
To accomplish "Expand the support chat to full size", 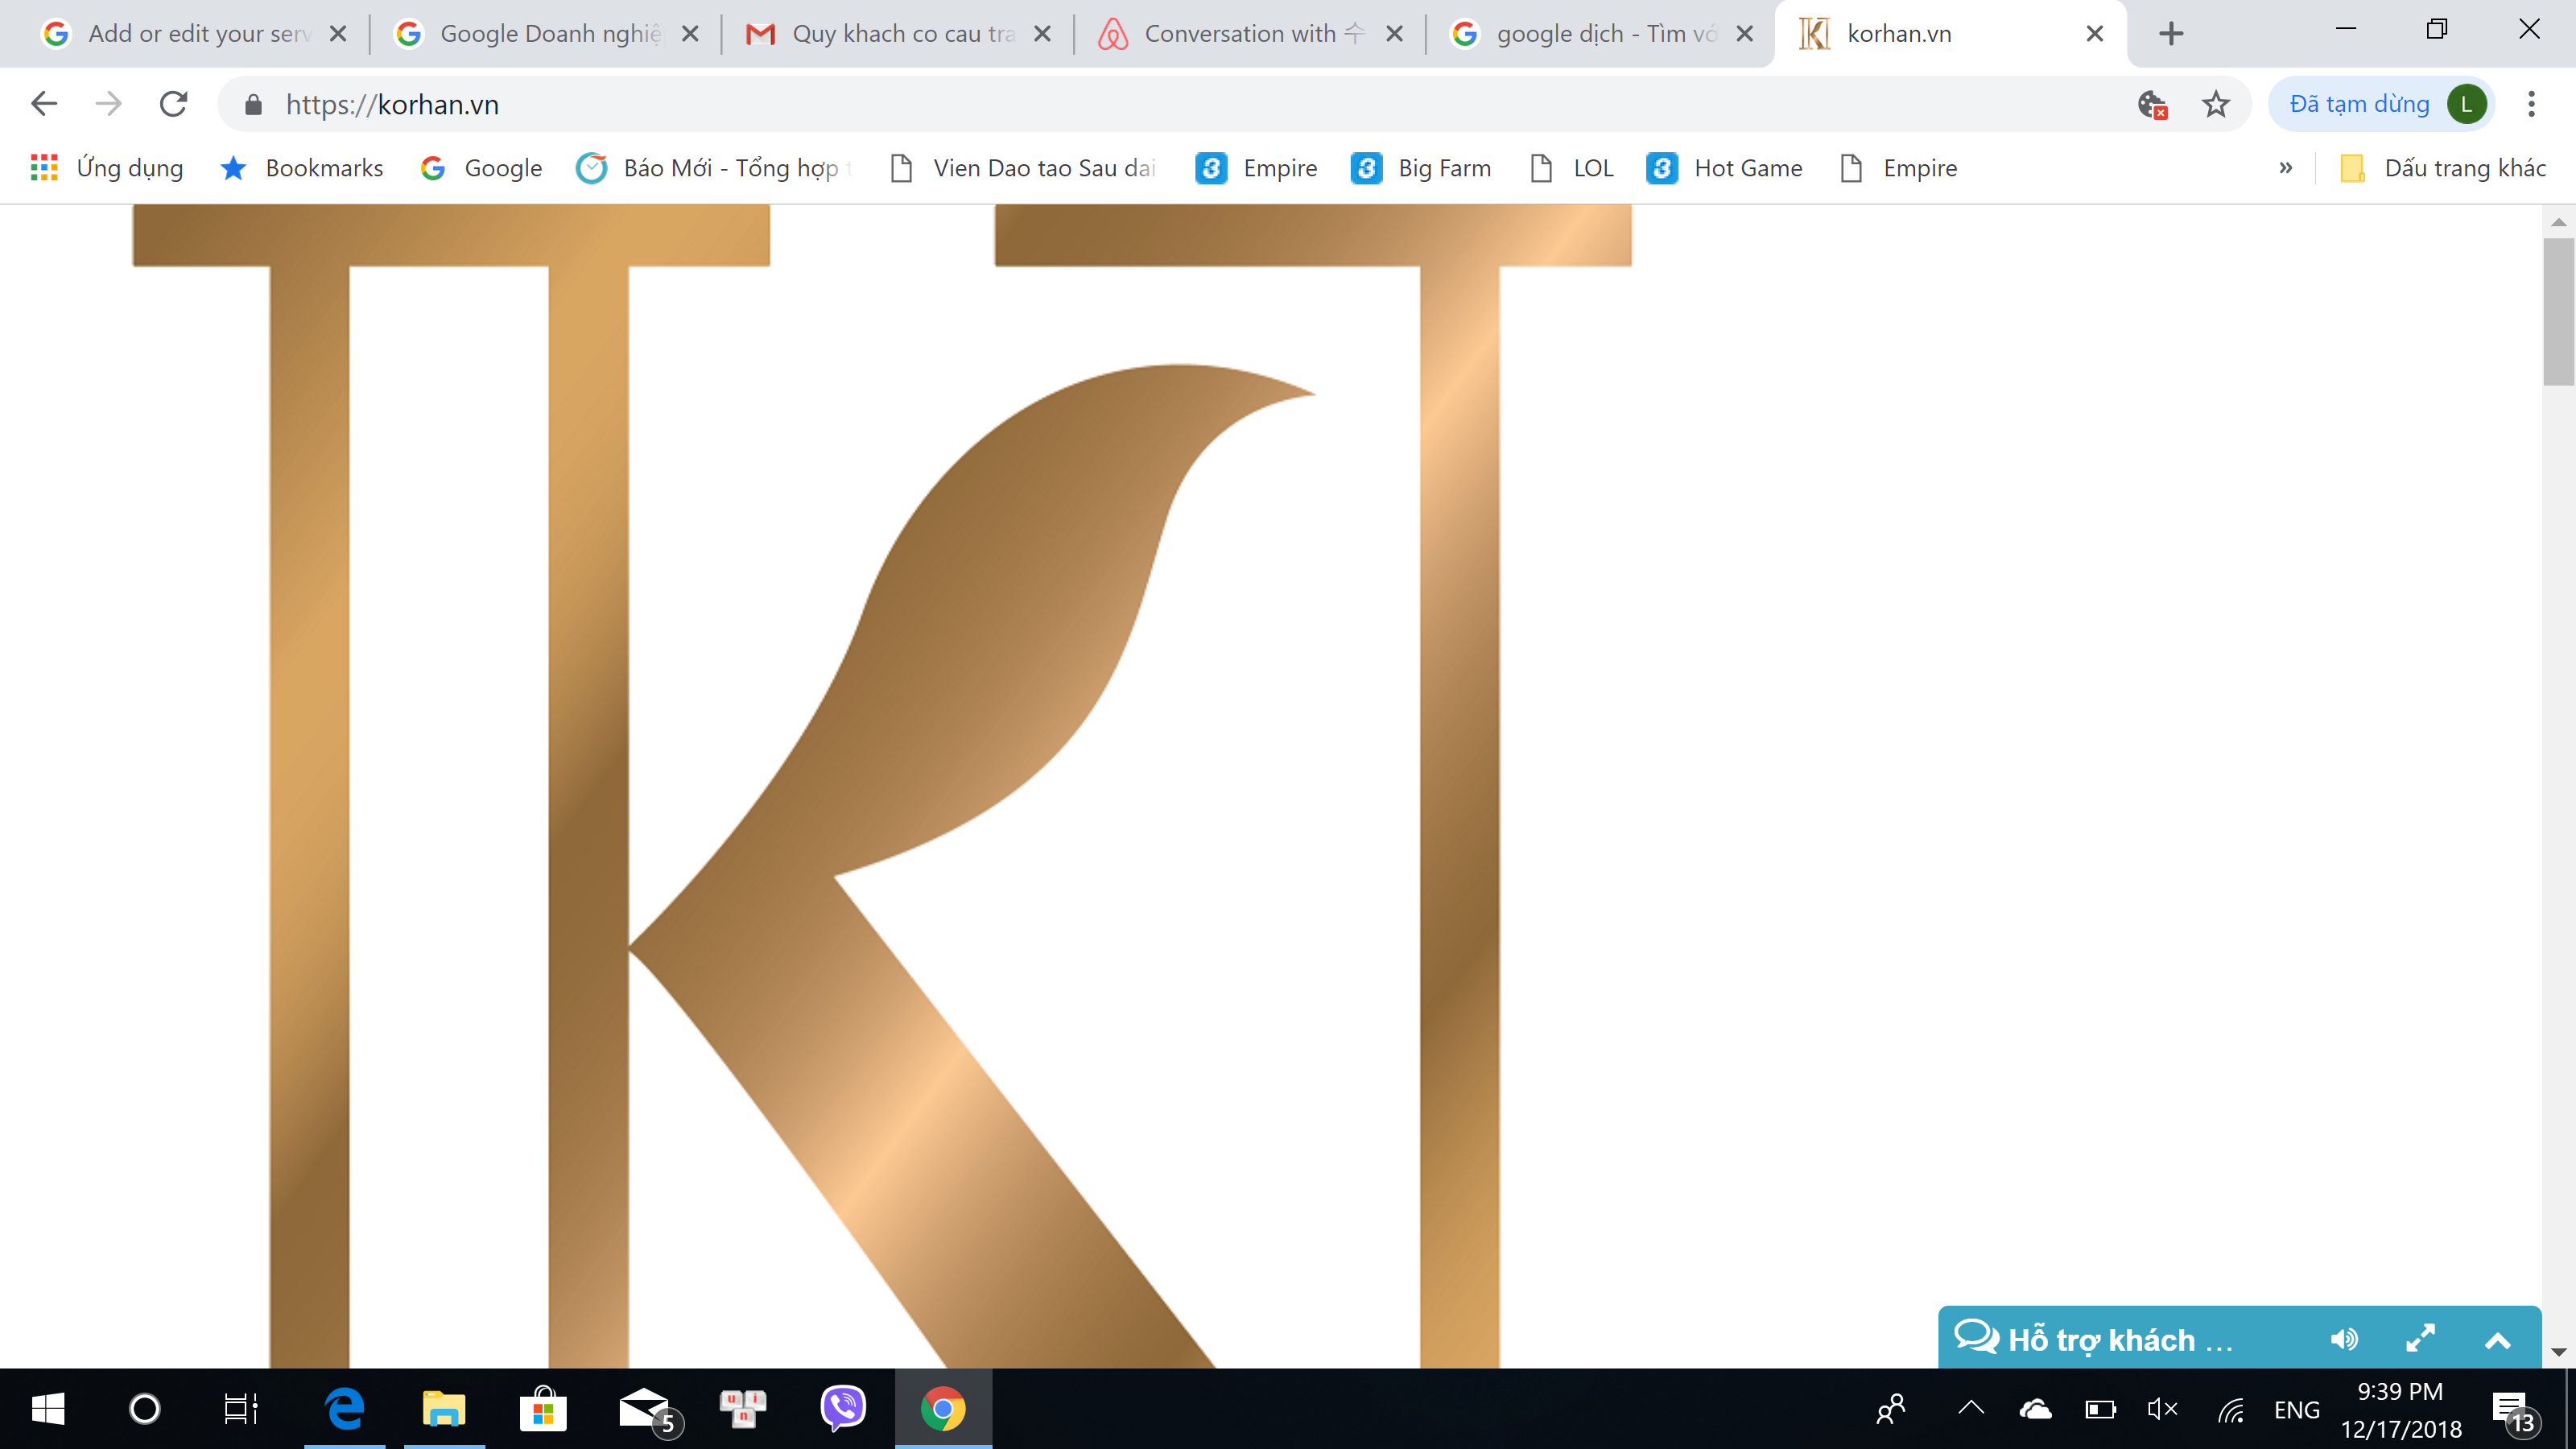I will click(2420, 1339).
